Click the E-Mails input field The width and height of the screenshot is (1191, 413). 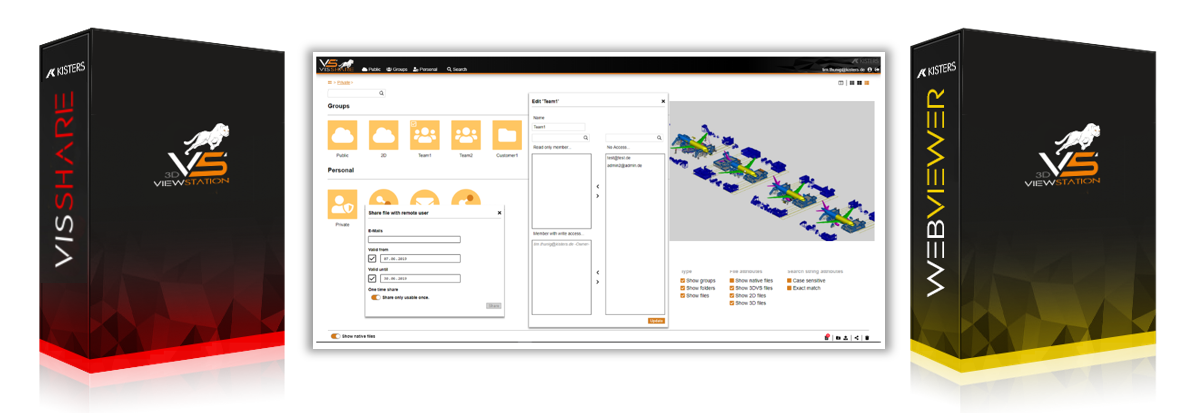tap(414, 239)
